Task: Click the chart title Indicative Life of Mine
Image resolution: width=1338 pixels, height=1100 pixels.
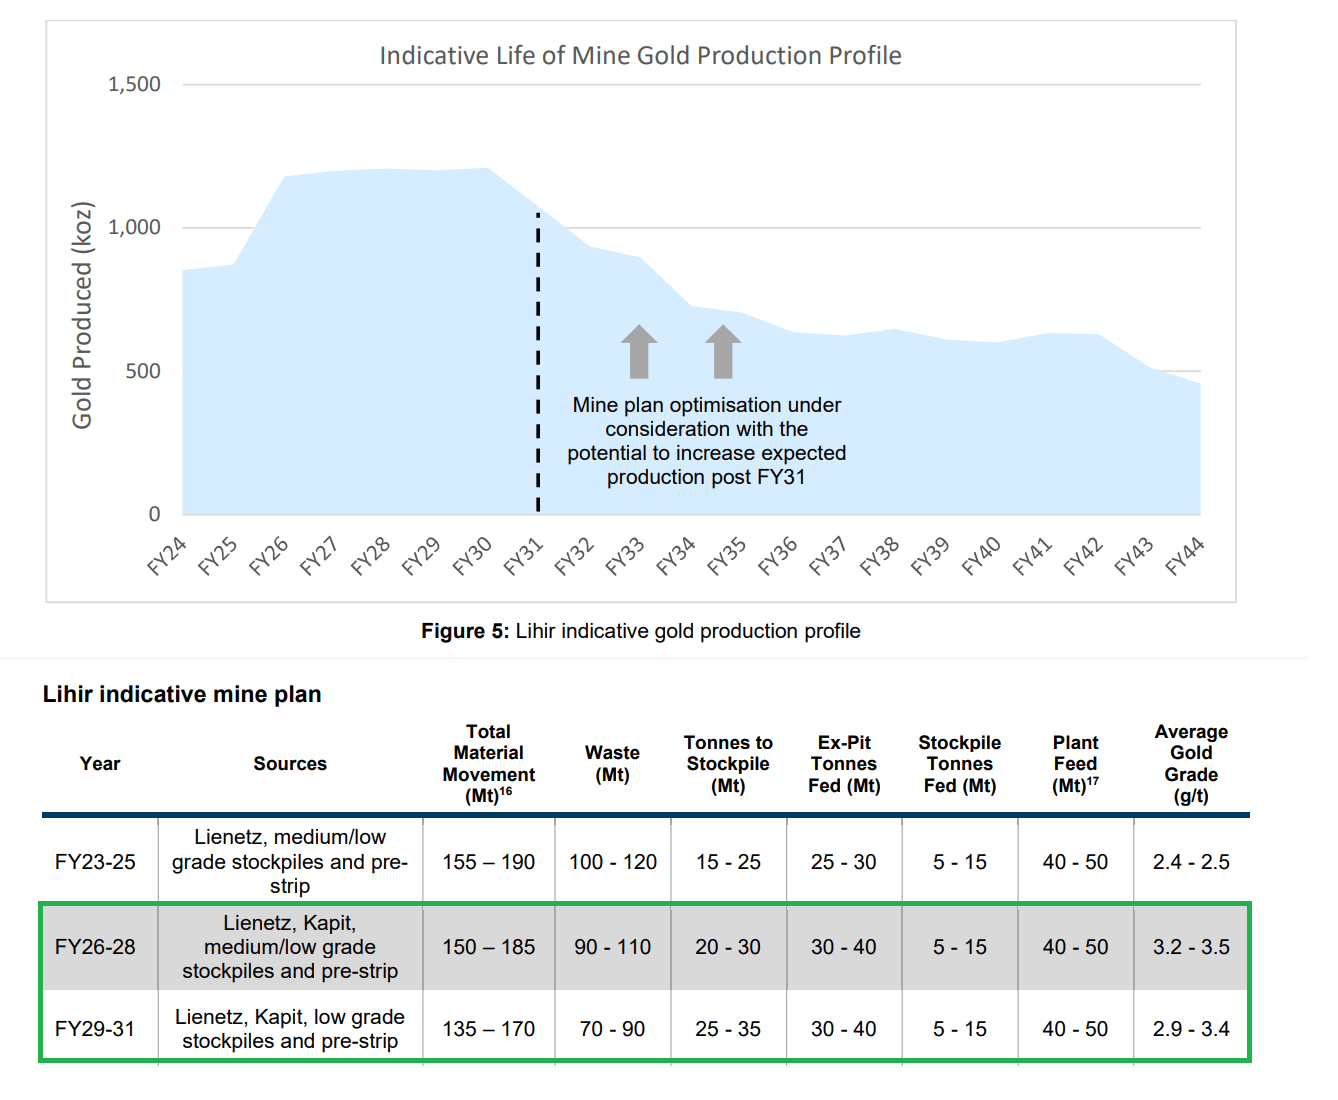Action: click(640, 56)
